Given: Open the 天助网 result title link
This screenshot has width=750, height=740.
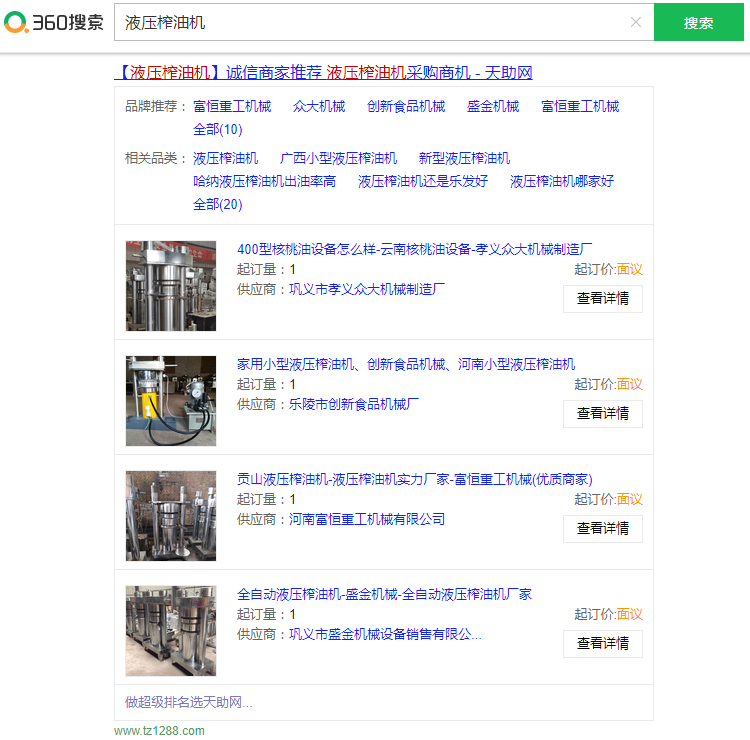Looking at the screenshot, I should pos(323,72).
